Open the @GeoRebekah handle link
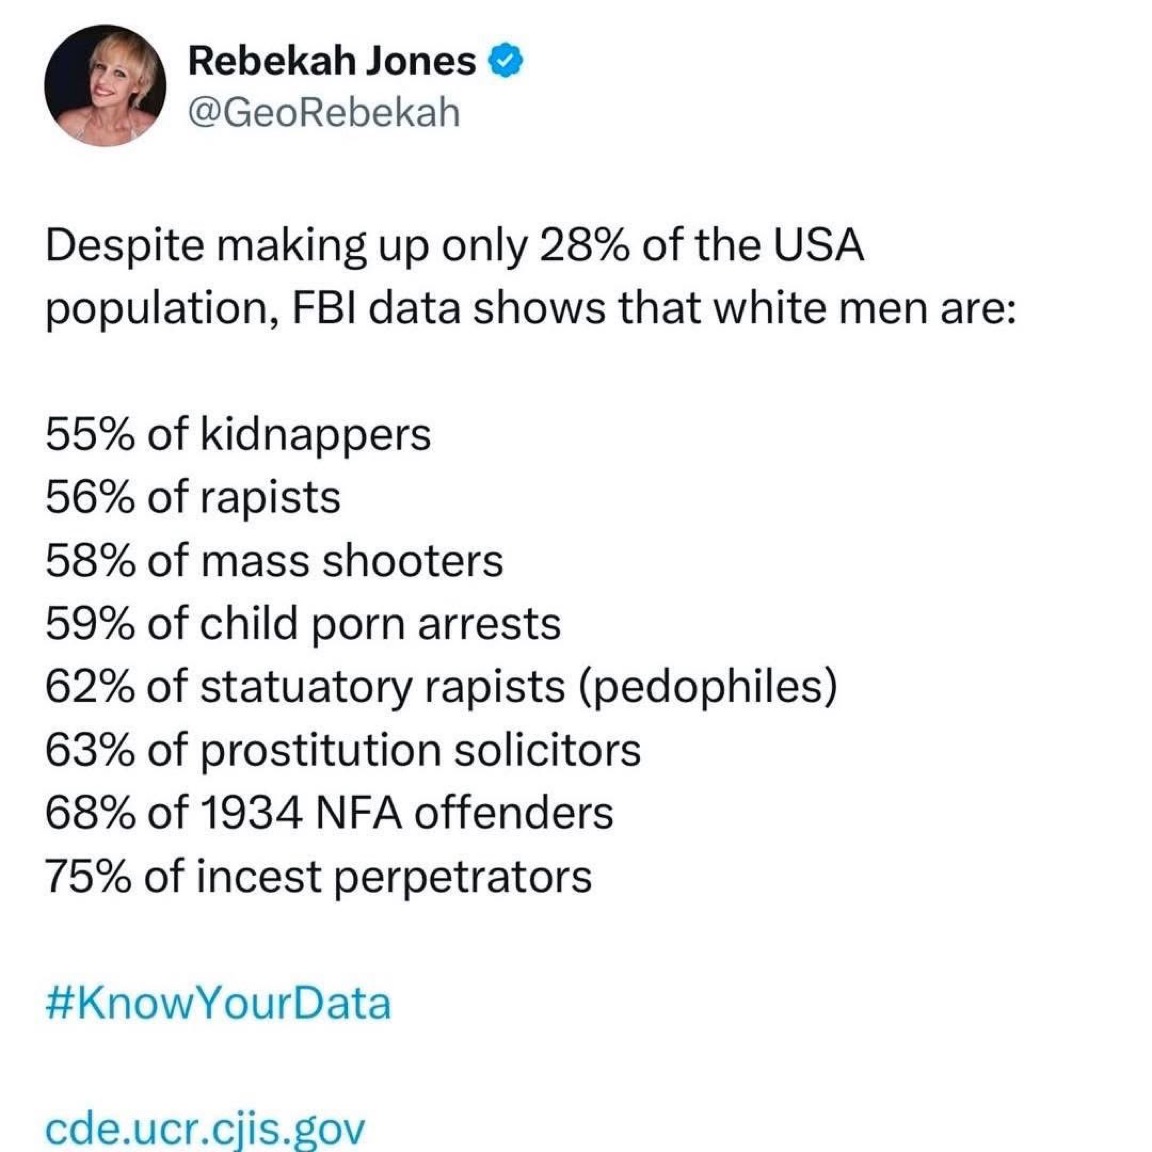 324,112
